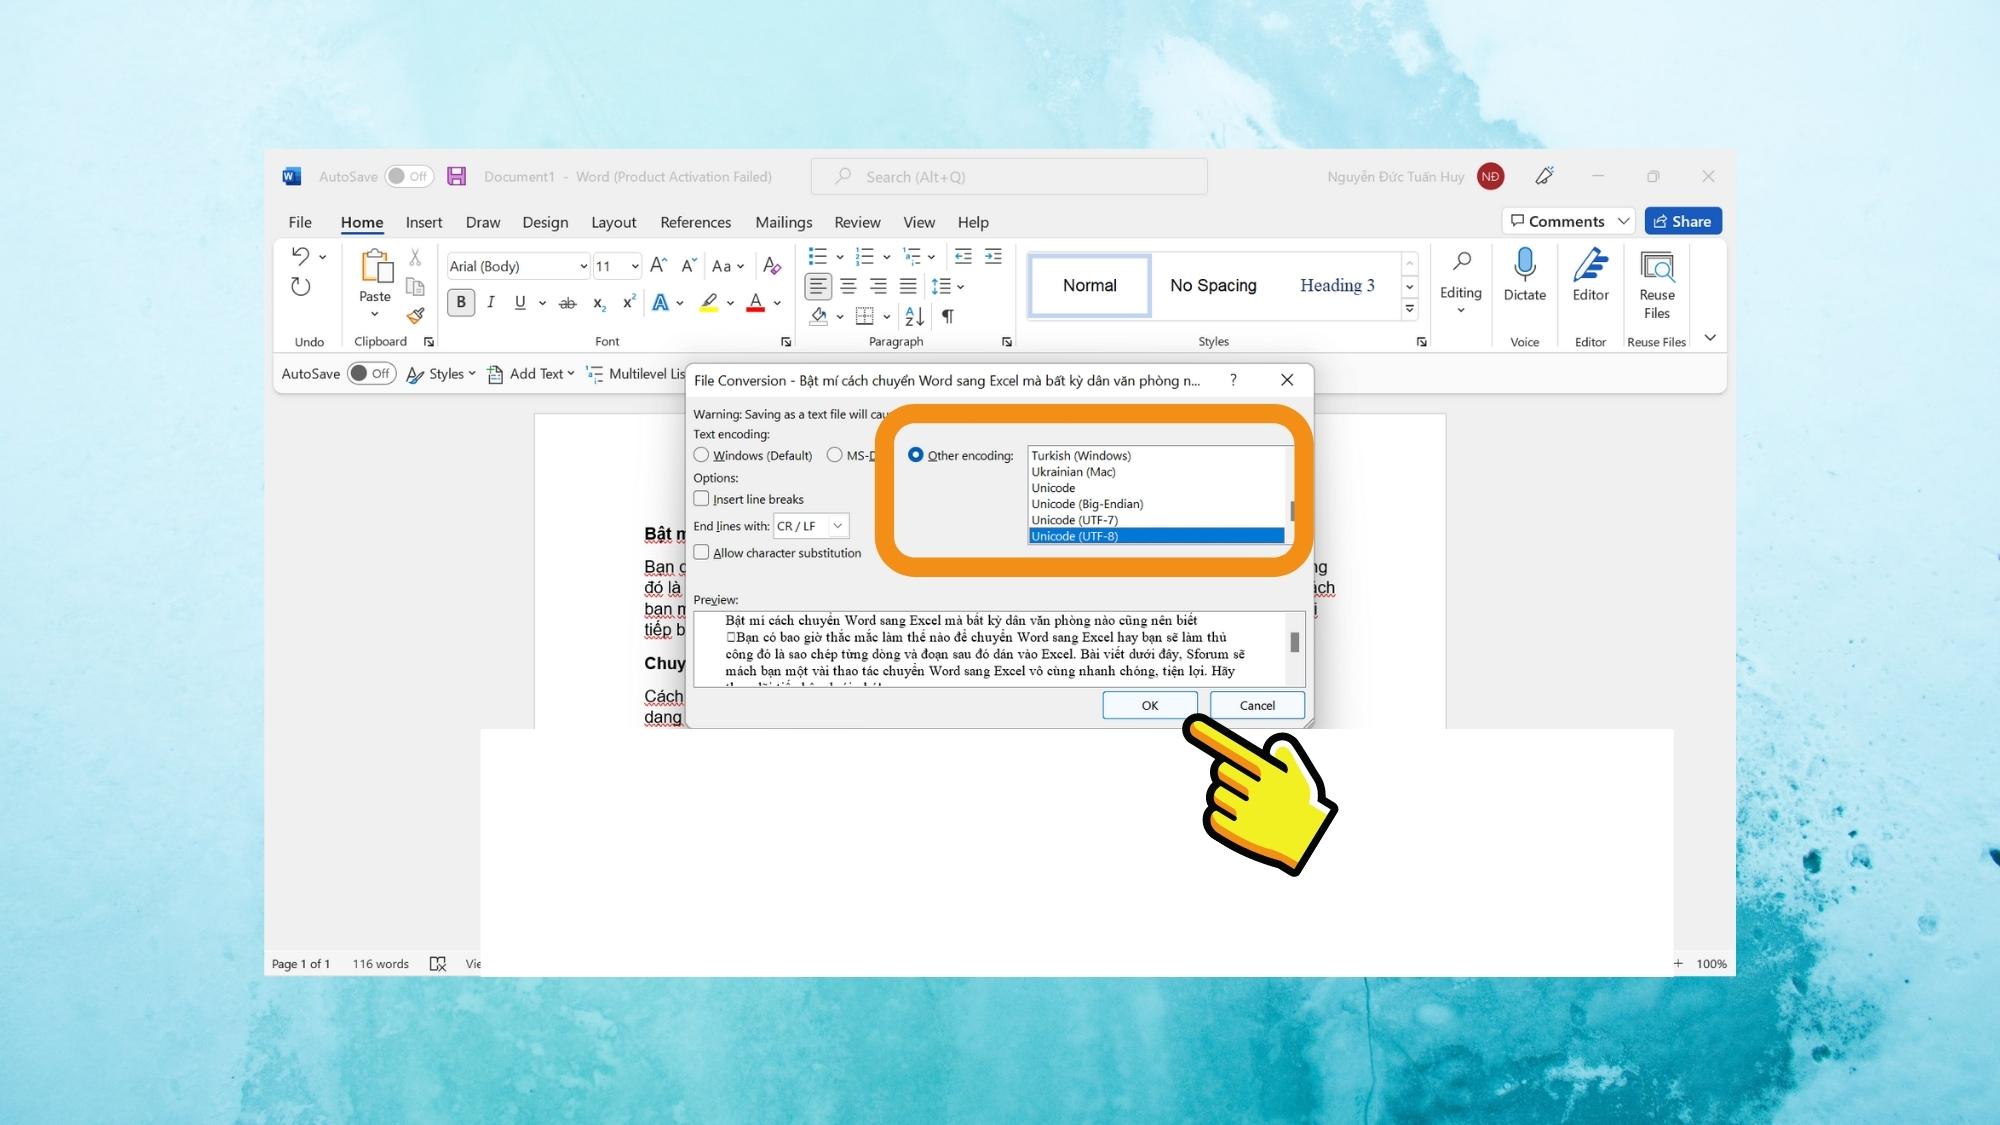Enable Insert line breaks checkbox
2000x1125 pixels.
tap(702, 497)
